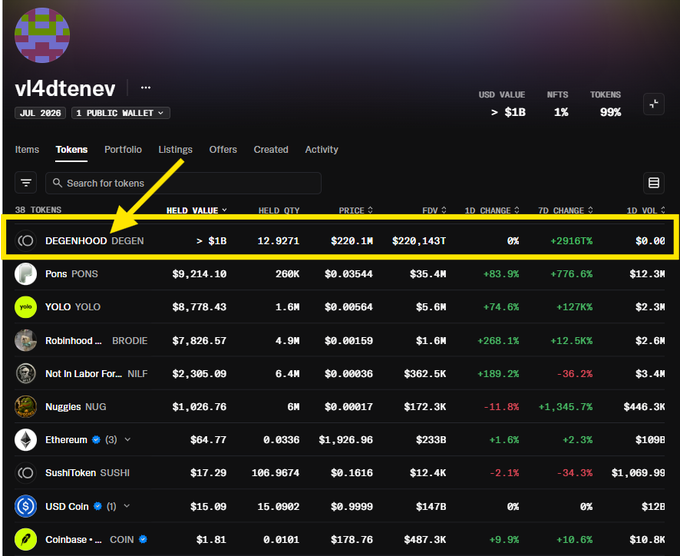This screenshot has width=680, height=556.
Task: Focus the Search for tokens field
Action: [183, 183]
